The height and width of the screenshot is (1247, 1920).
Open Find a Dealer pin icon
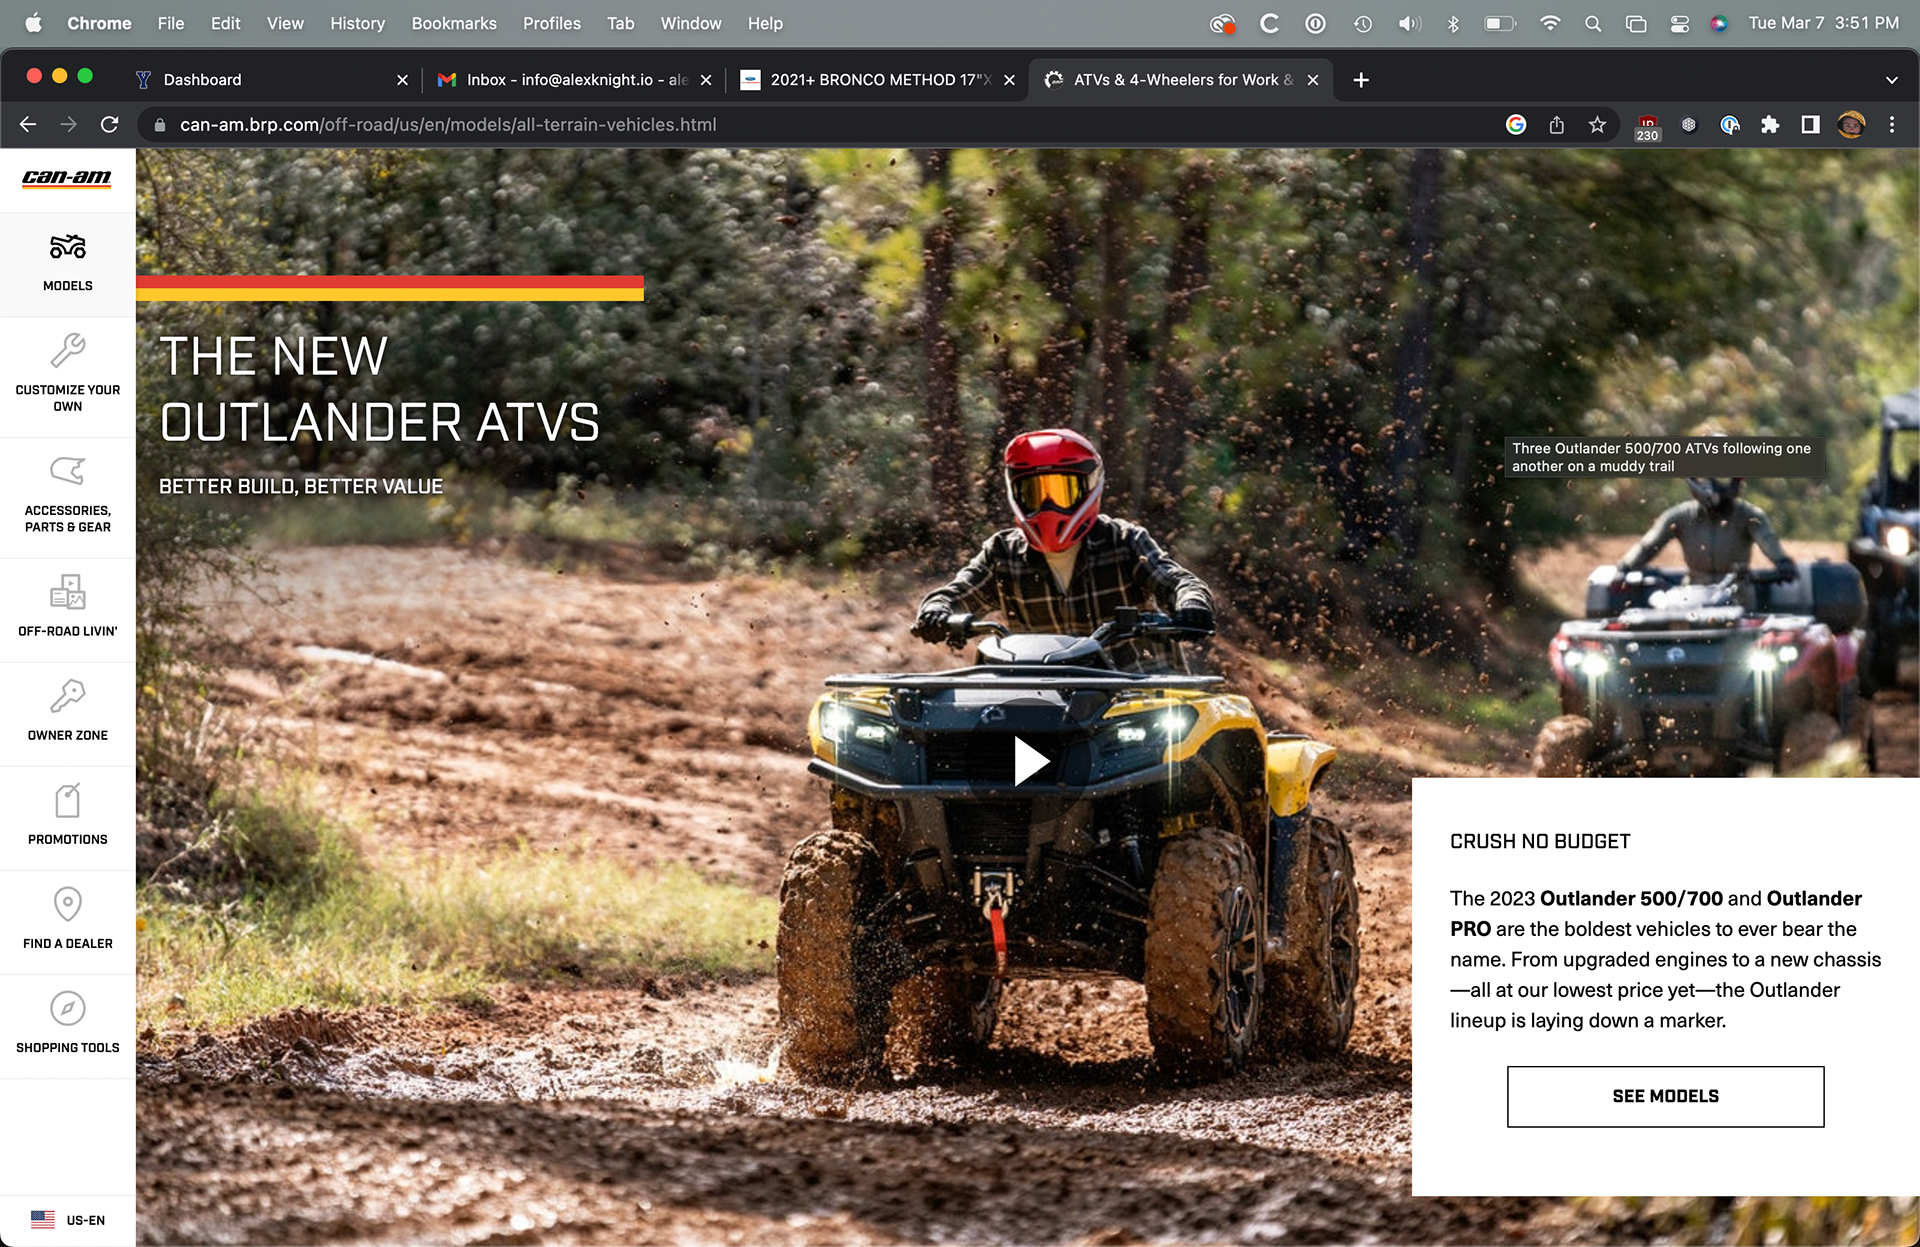pyautogui.click(x=67, y=904)
